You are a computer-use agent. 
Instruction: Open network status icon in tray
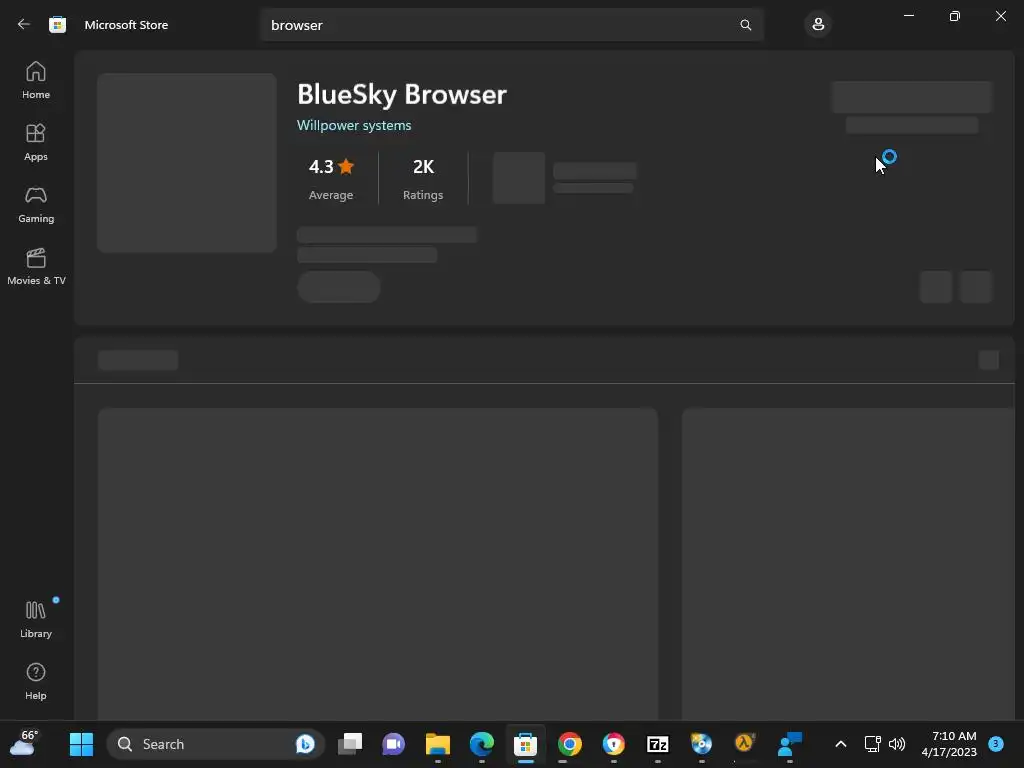[872, 744]
